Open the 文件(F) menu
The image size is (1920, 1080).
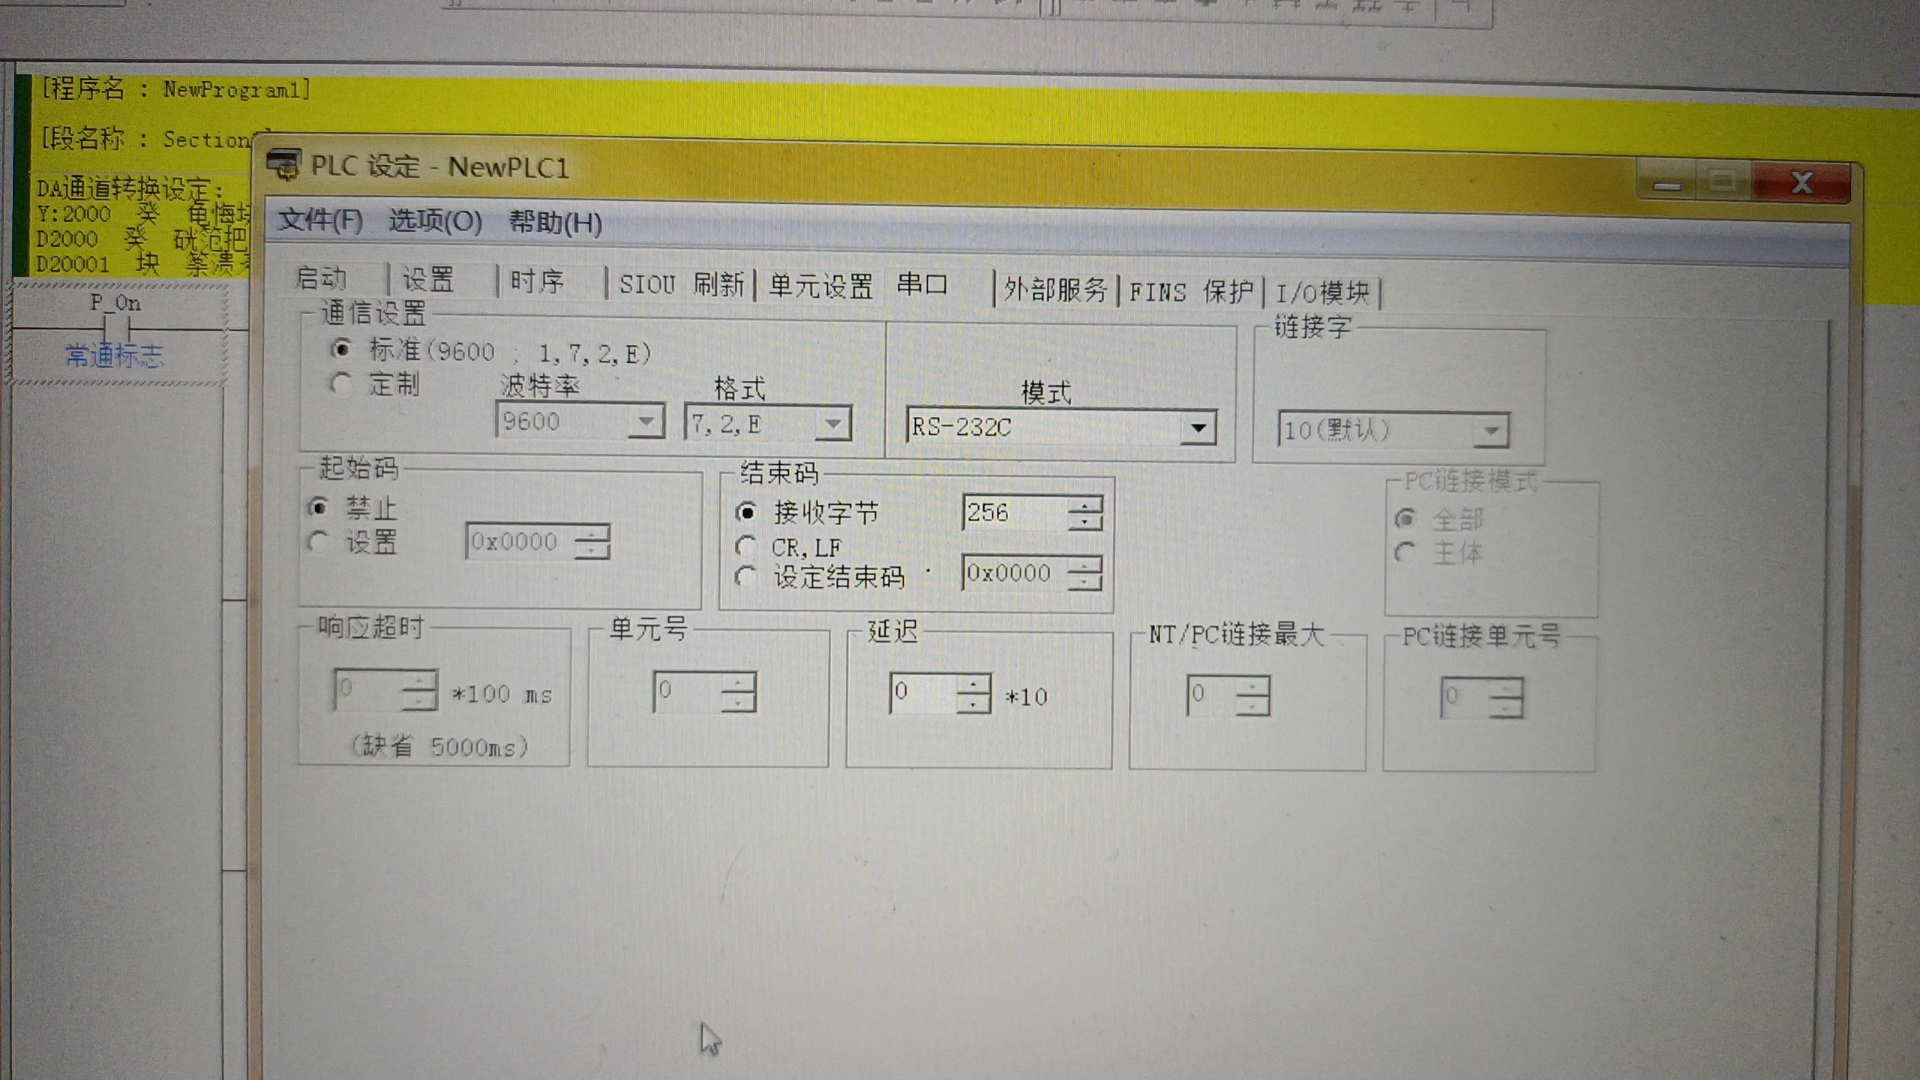pos(320,220)
